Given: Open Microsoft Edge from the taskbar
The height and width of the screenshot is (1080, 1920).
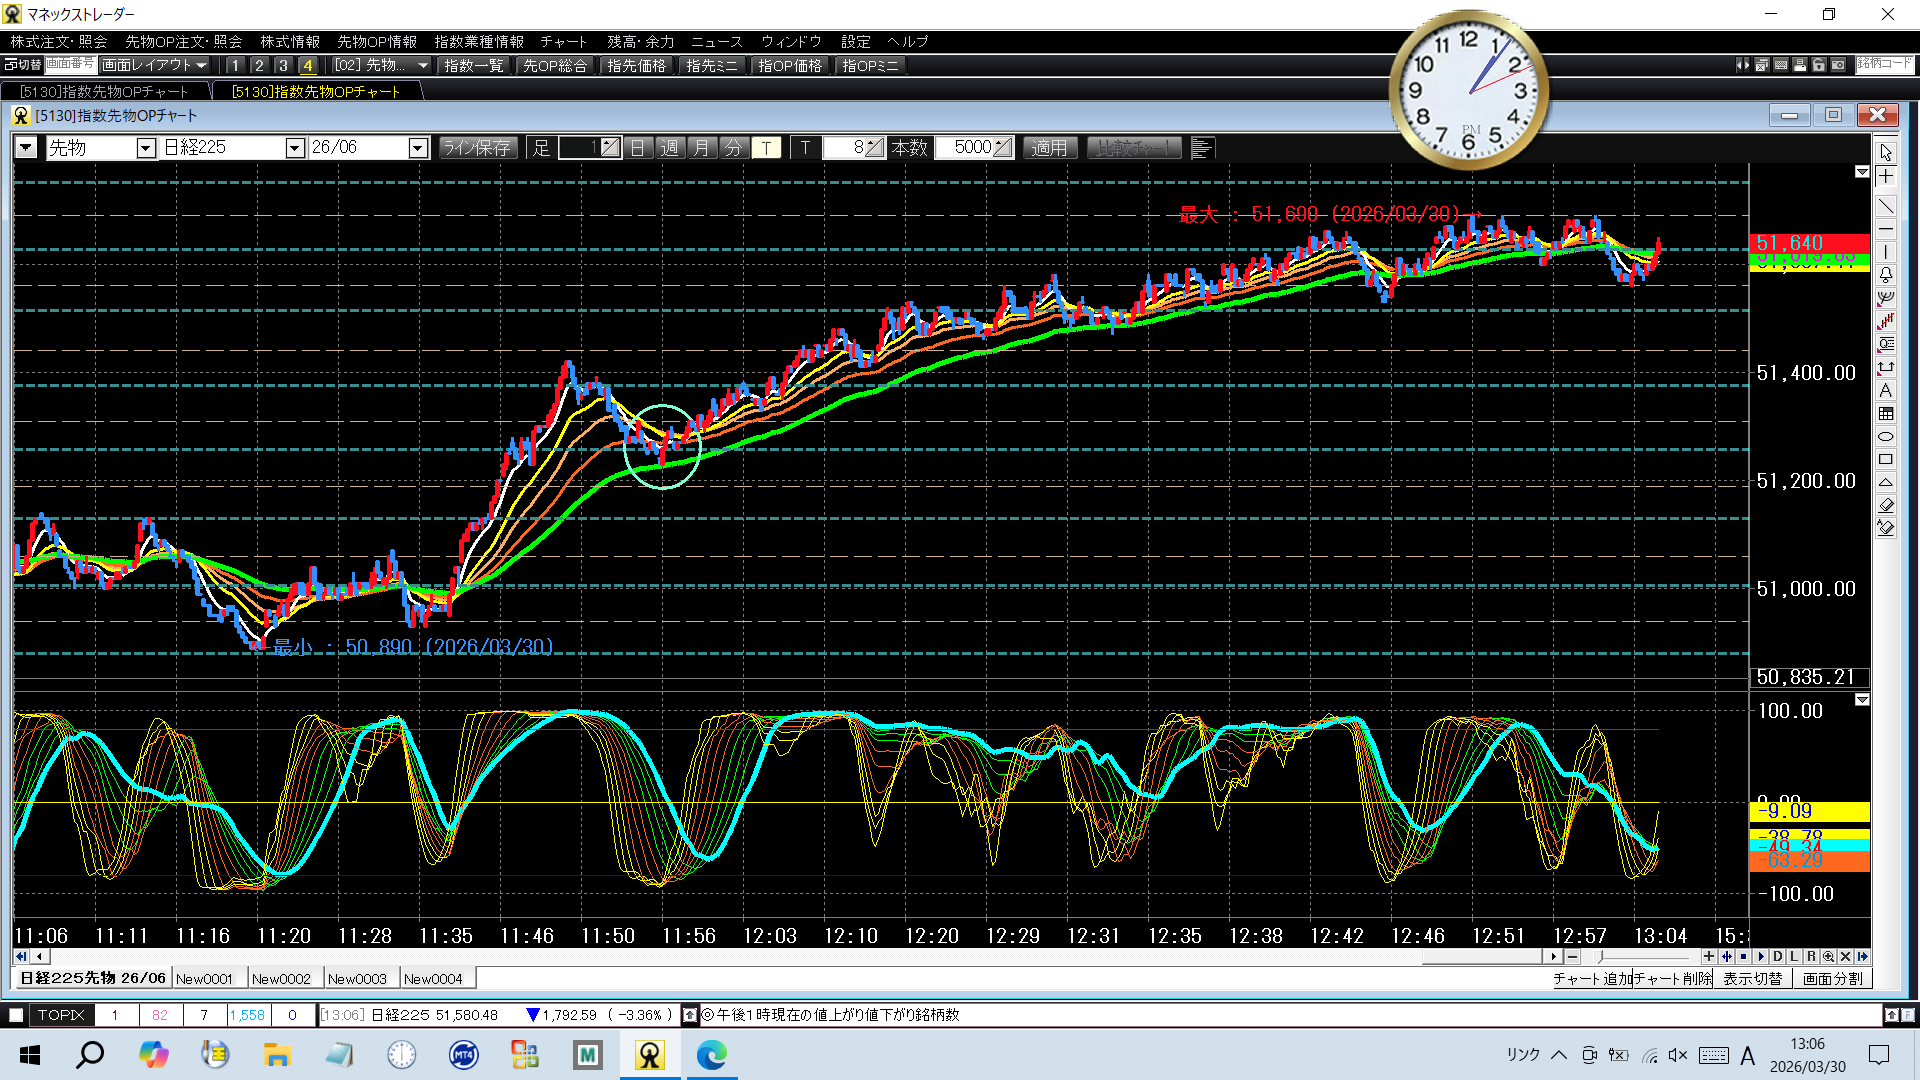Looking at the screenshot, I should tap(711, 1054).
